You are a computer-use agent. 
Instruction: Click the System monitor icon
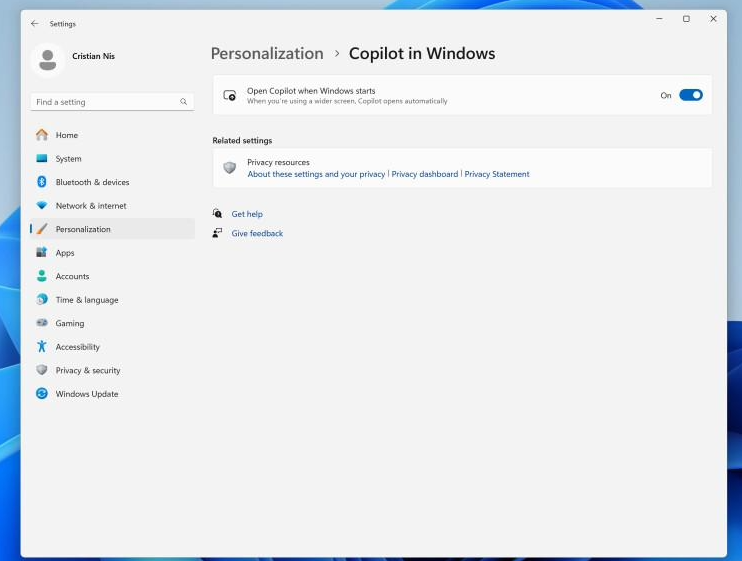42,159
